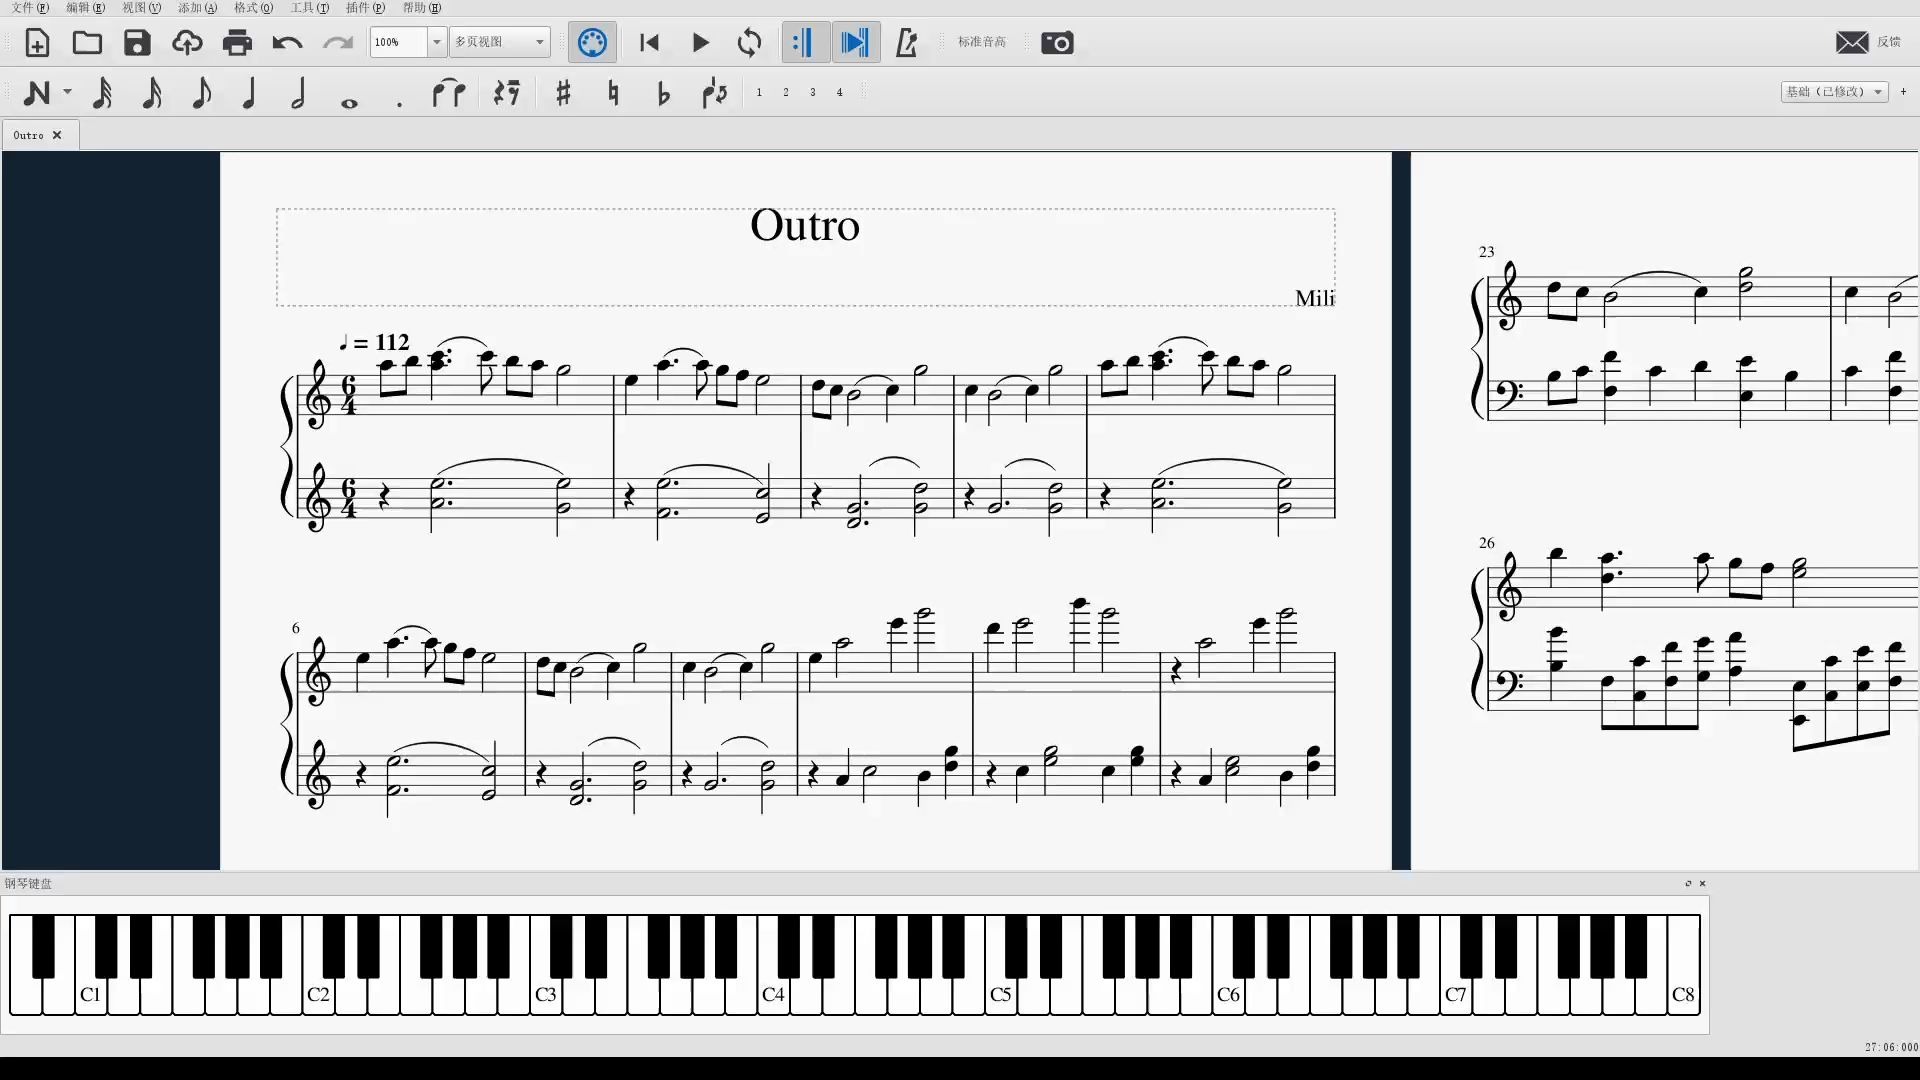Image resolution: width=1920 pixels, height=1080 pixels.
Task: Open feedback via envelope icon
Action: [1852, 42]
